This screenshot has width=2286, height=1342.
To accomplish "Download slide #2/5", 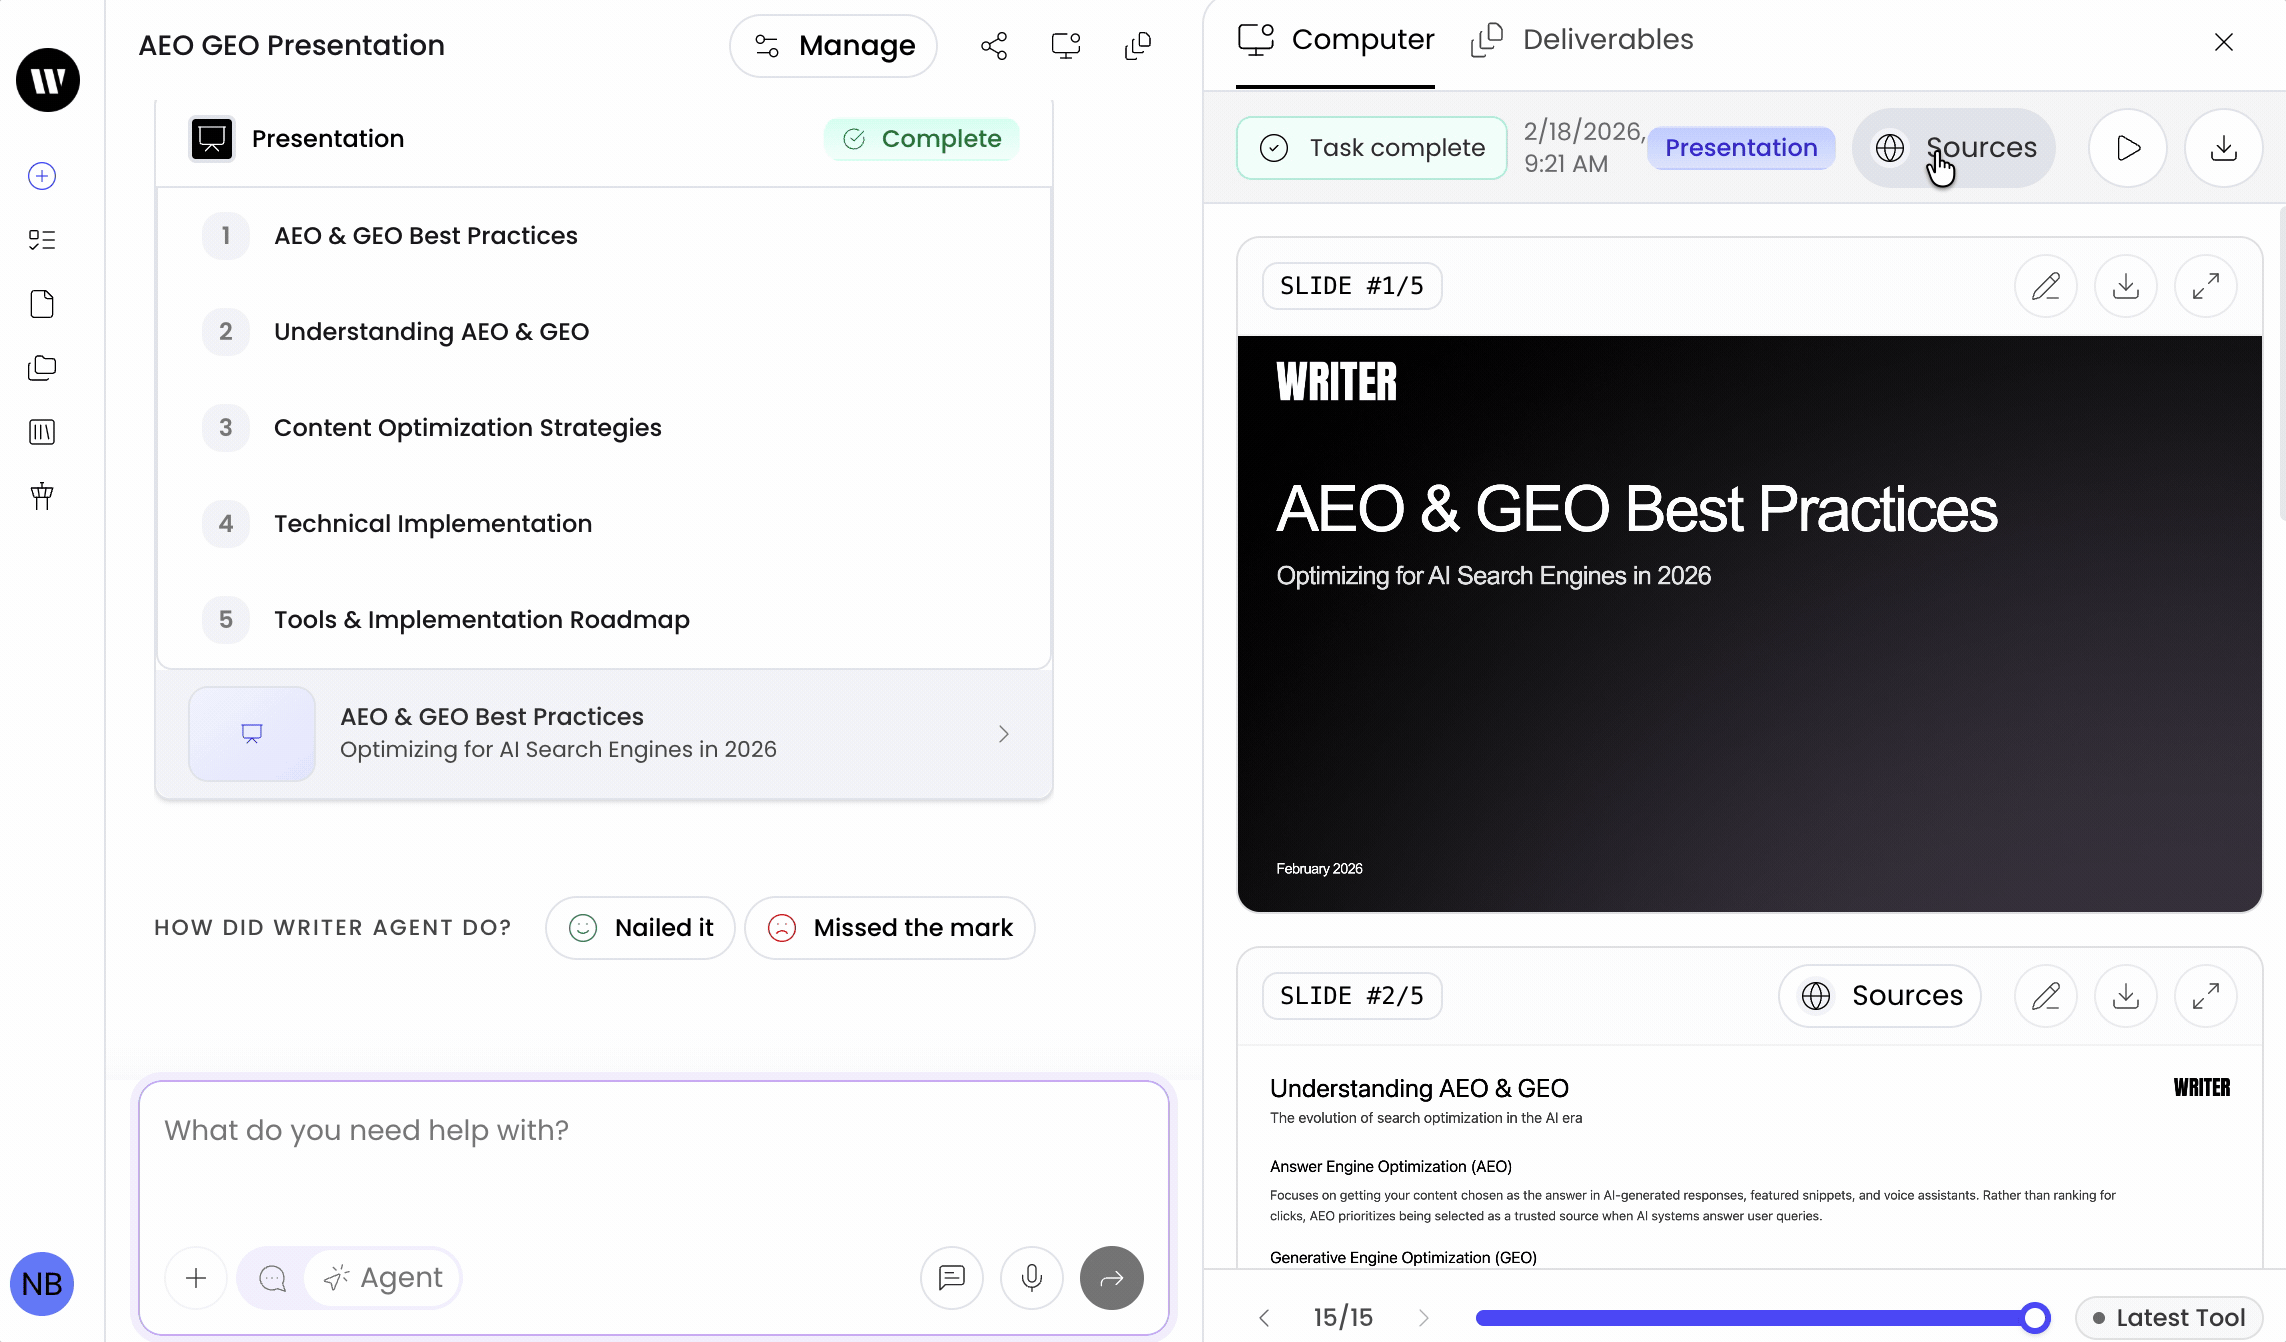I will click(x=2125, y=996).
